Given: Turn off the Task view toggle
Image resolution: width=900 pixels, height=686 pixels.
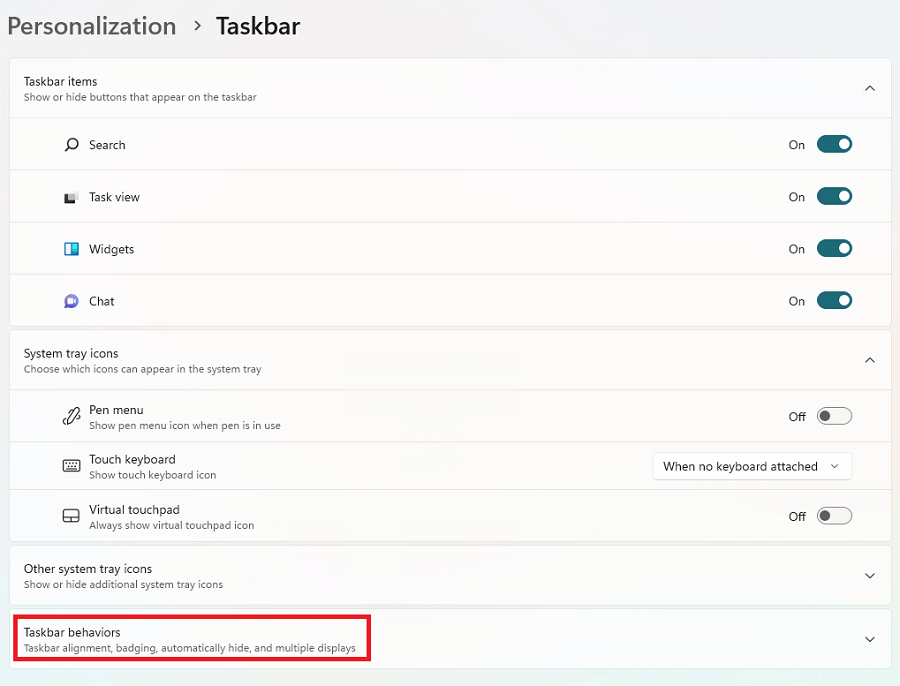Looking at the screenshot, I should point(834,196).
